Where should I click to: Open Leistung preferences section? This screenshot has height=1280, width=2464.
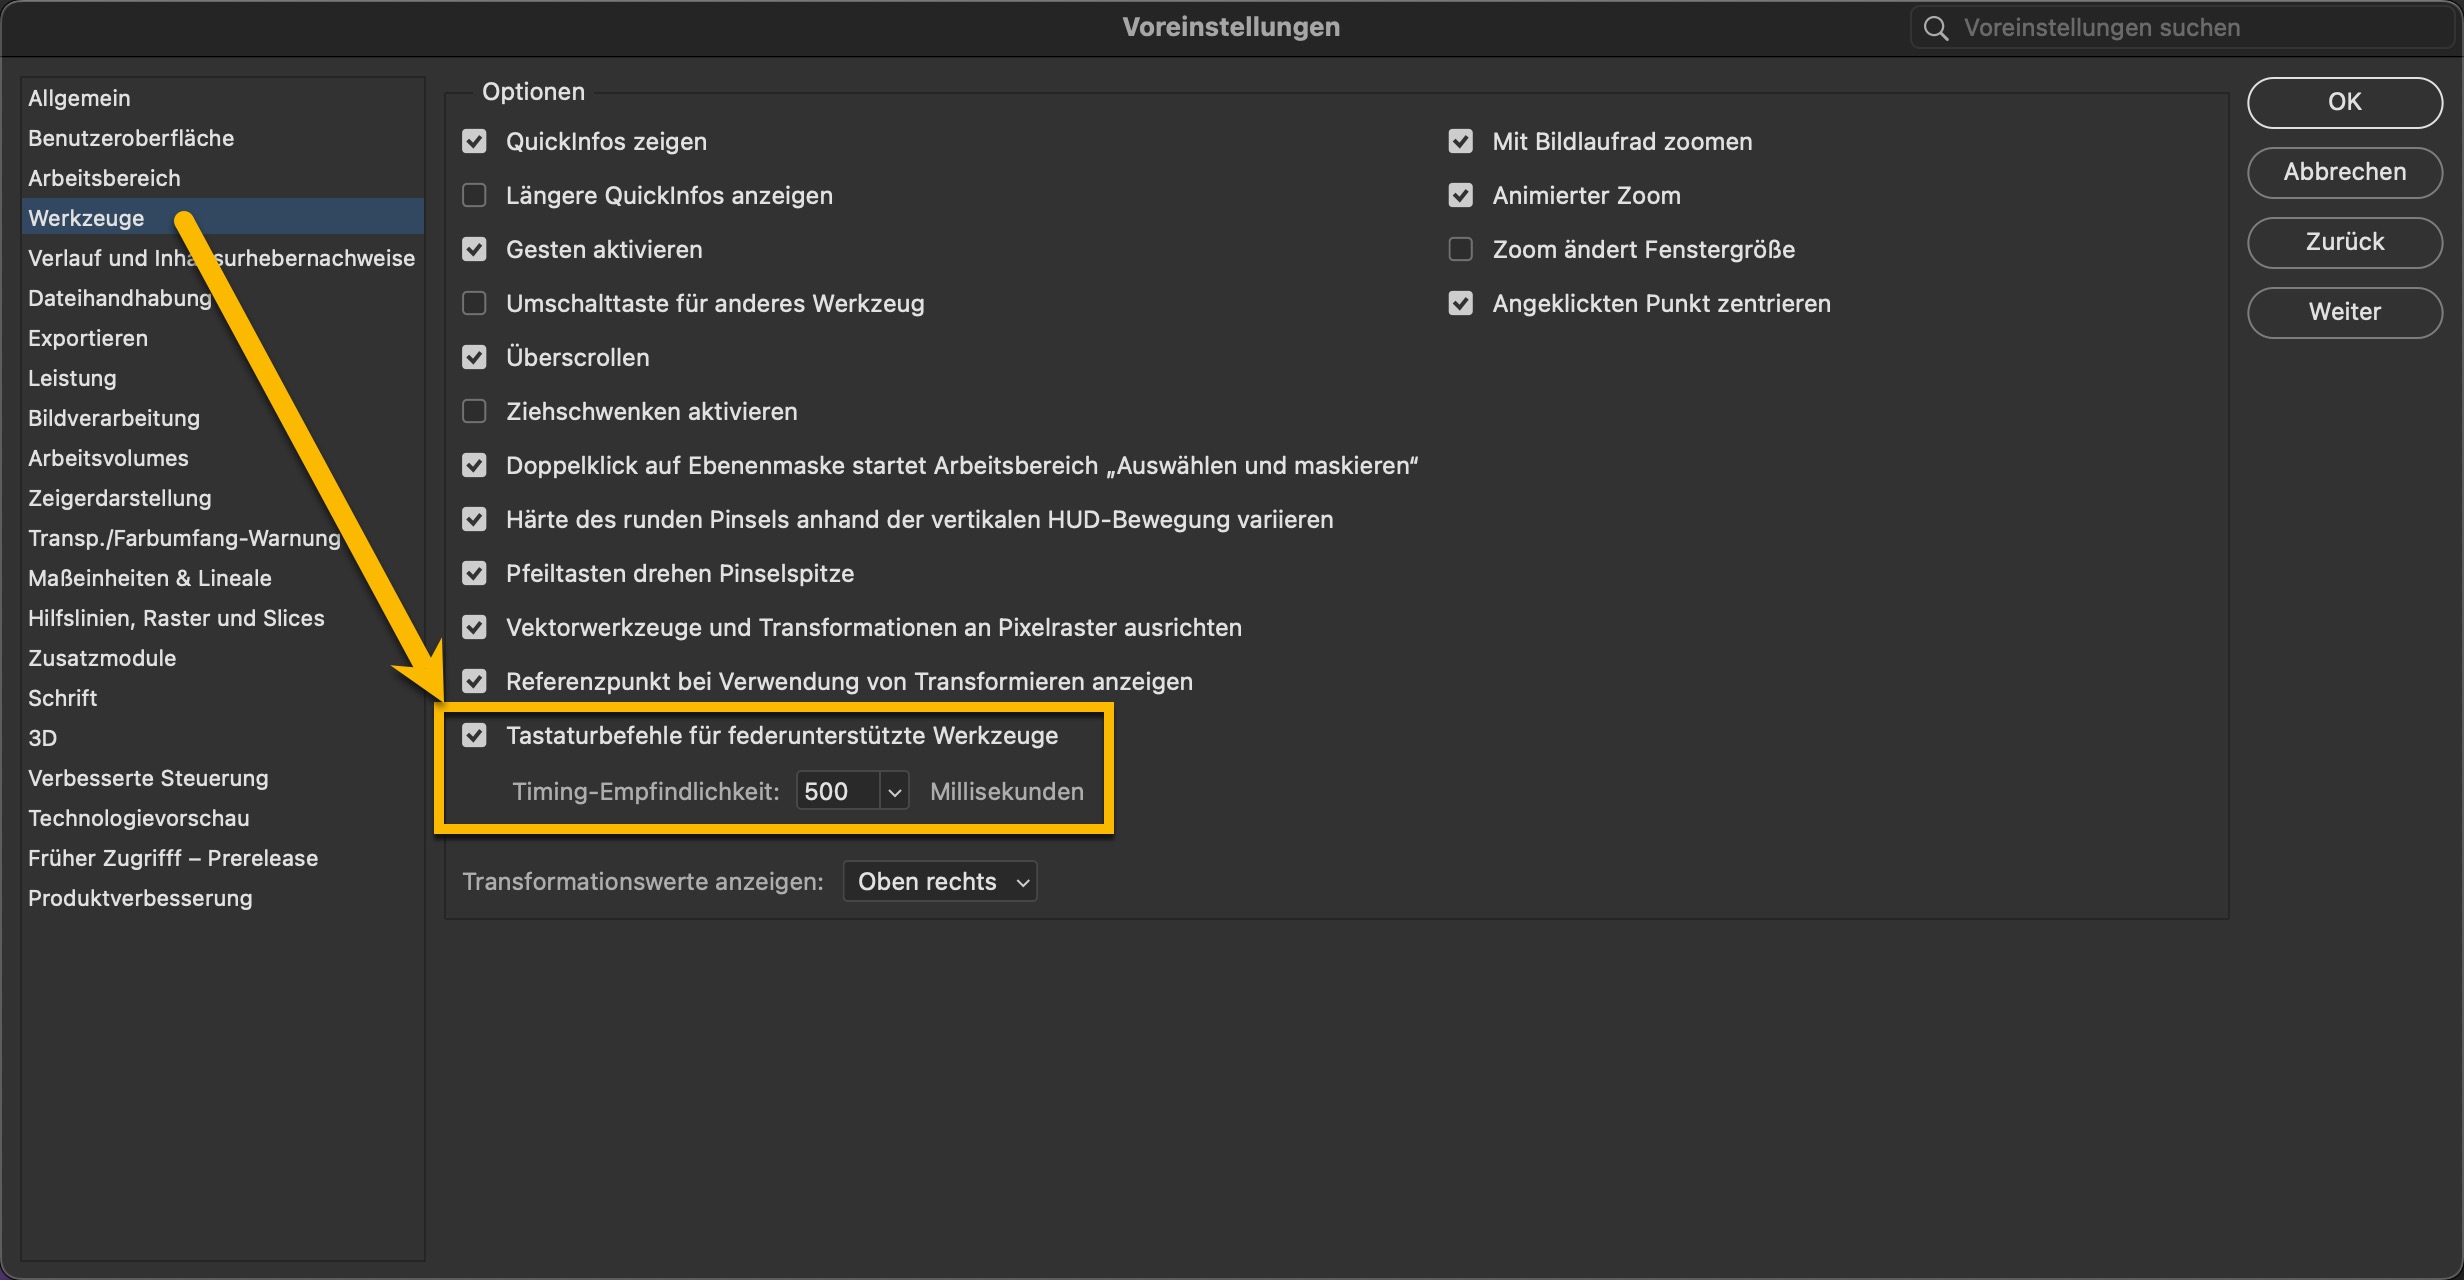click(72, 378)
